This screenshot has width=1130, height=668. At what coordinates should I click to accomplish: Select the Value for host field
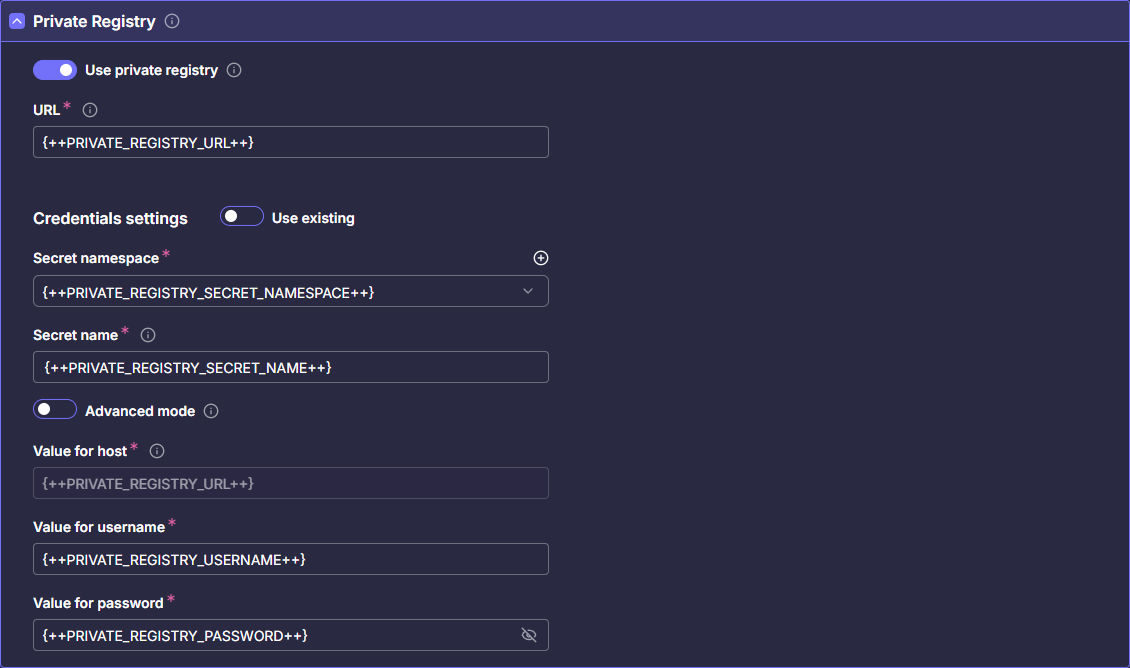click(x=290, y=483)
